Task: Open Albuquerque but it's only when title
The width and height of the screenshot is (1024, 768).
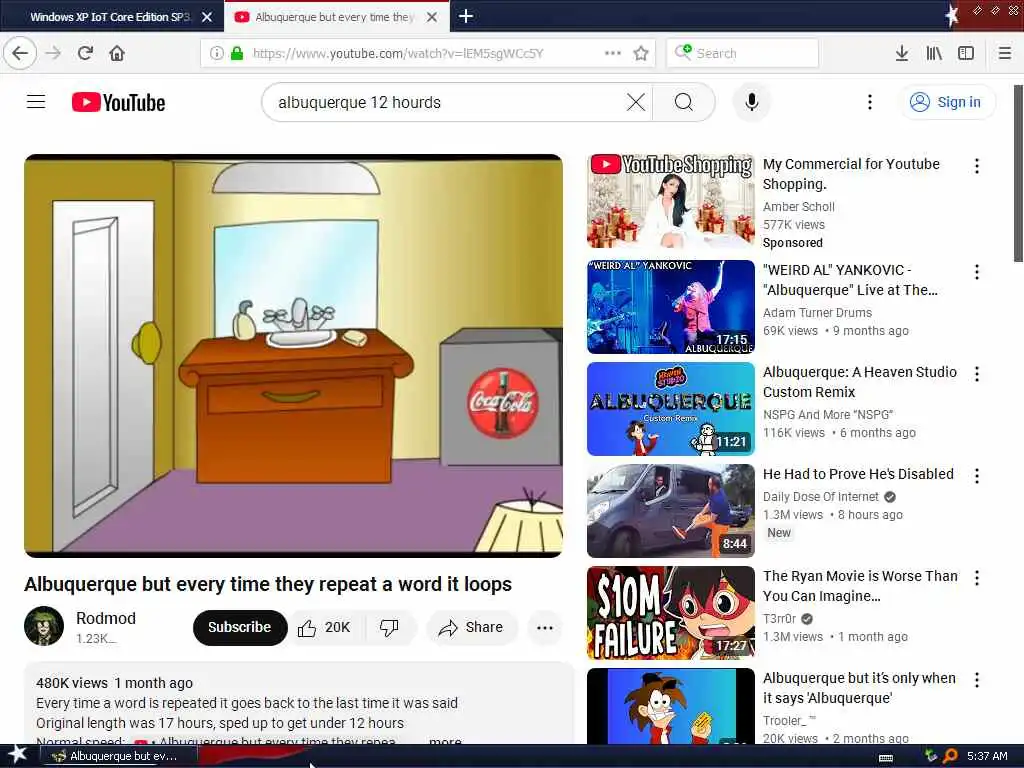Action: click(x=859, y=688)
